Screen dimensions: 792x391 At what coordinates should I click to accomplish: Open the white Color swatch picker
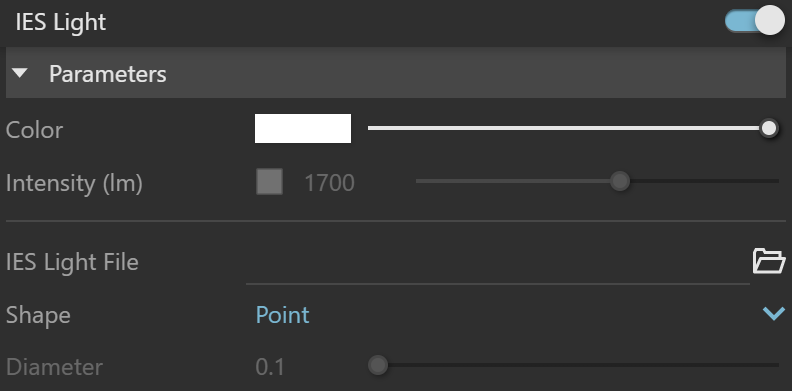point(303,128)
